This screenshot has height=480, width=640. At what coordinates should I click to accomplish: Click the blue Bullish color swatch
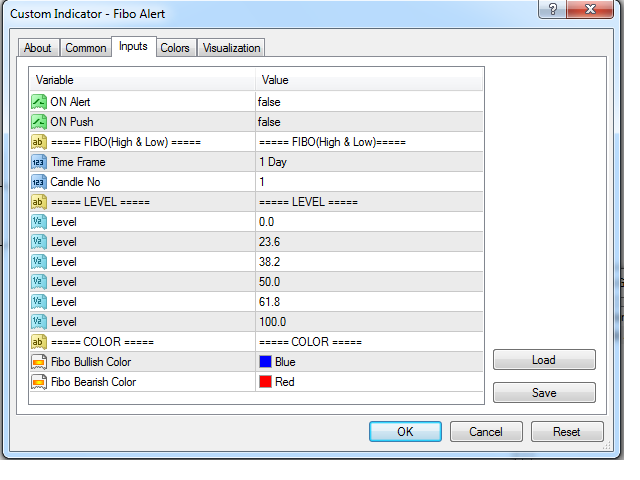point(265,362)
